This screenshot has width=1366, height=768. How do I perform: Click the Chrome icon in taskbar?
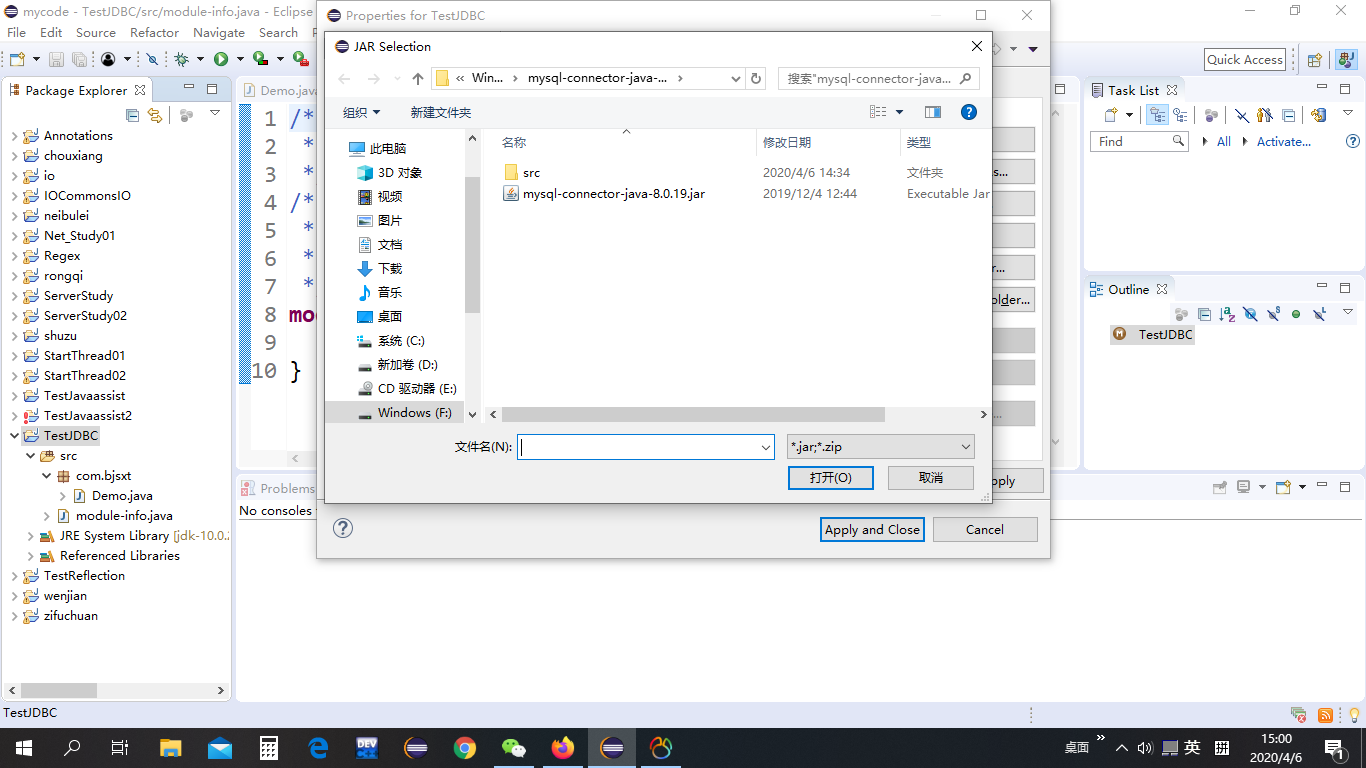pos(465,747)
